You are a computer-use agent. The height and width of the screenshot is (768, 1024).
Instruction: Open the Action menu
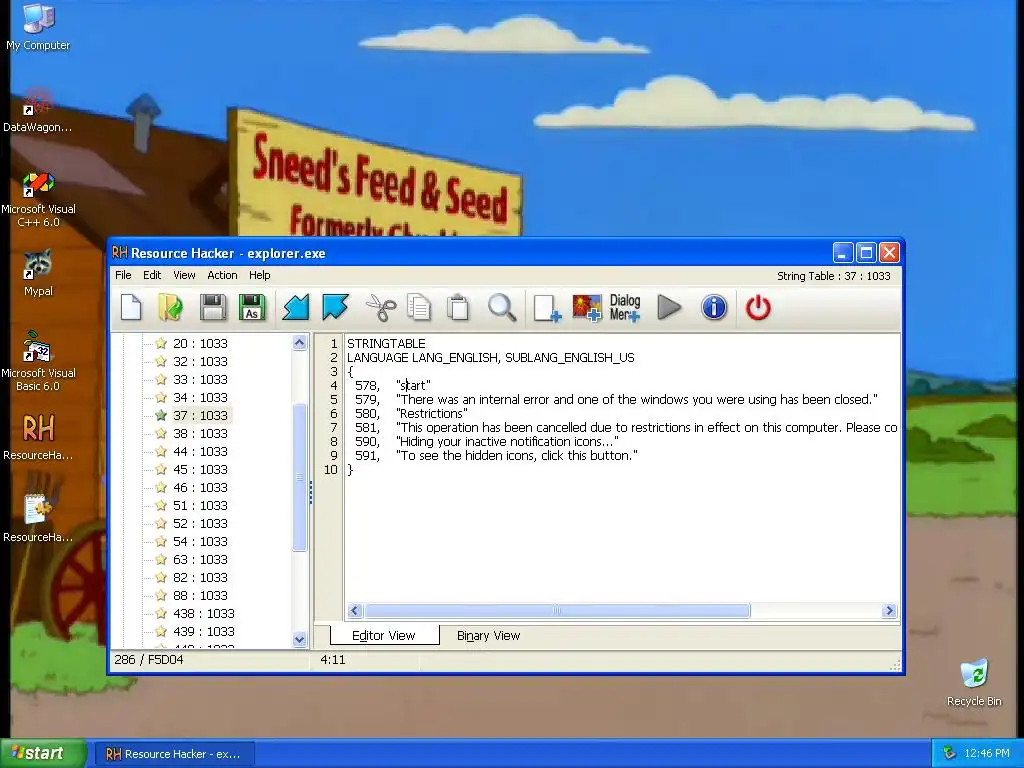coord(222,275)
